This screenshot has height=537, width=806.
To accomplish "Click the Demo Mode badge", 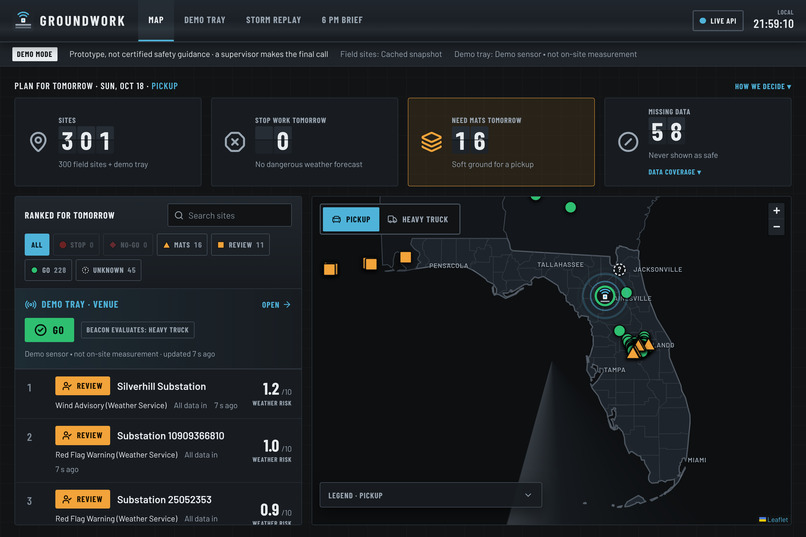I will [34, 54].
